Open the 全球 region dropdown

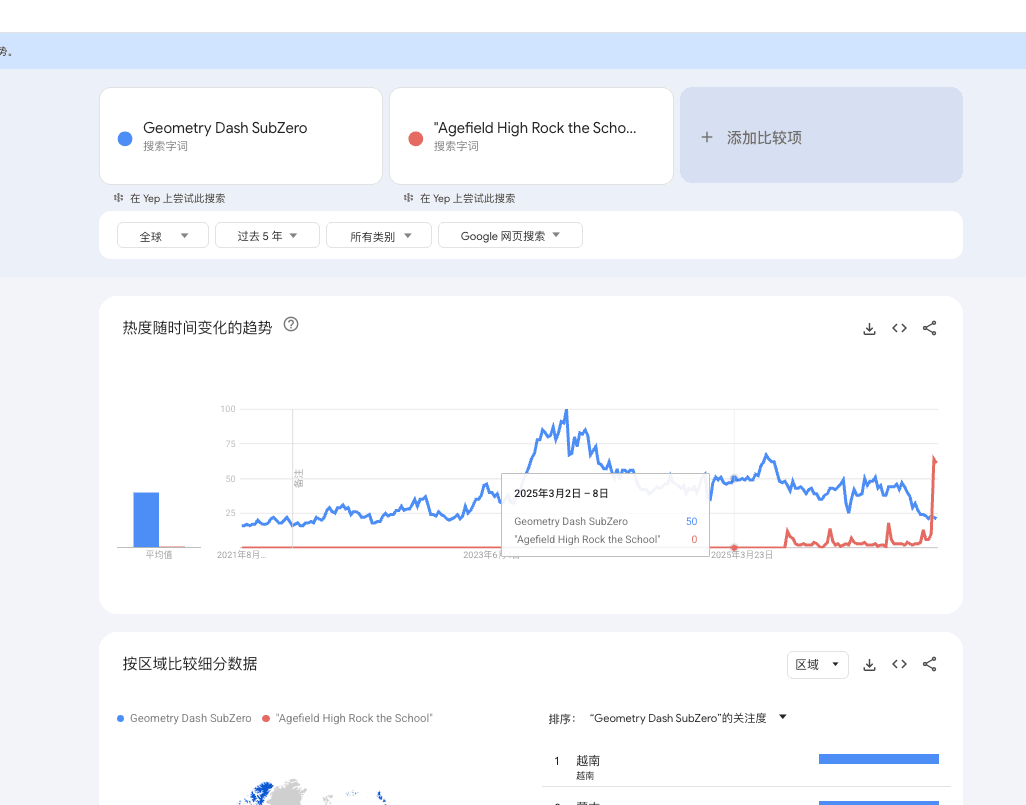click(163, 236)
